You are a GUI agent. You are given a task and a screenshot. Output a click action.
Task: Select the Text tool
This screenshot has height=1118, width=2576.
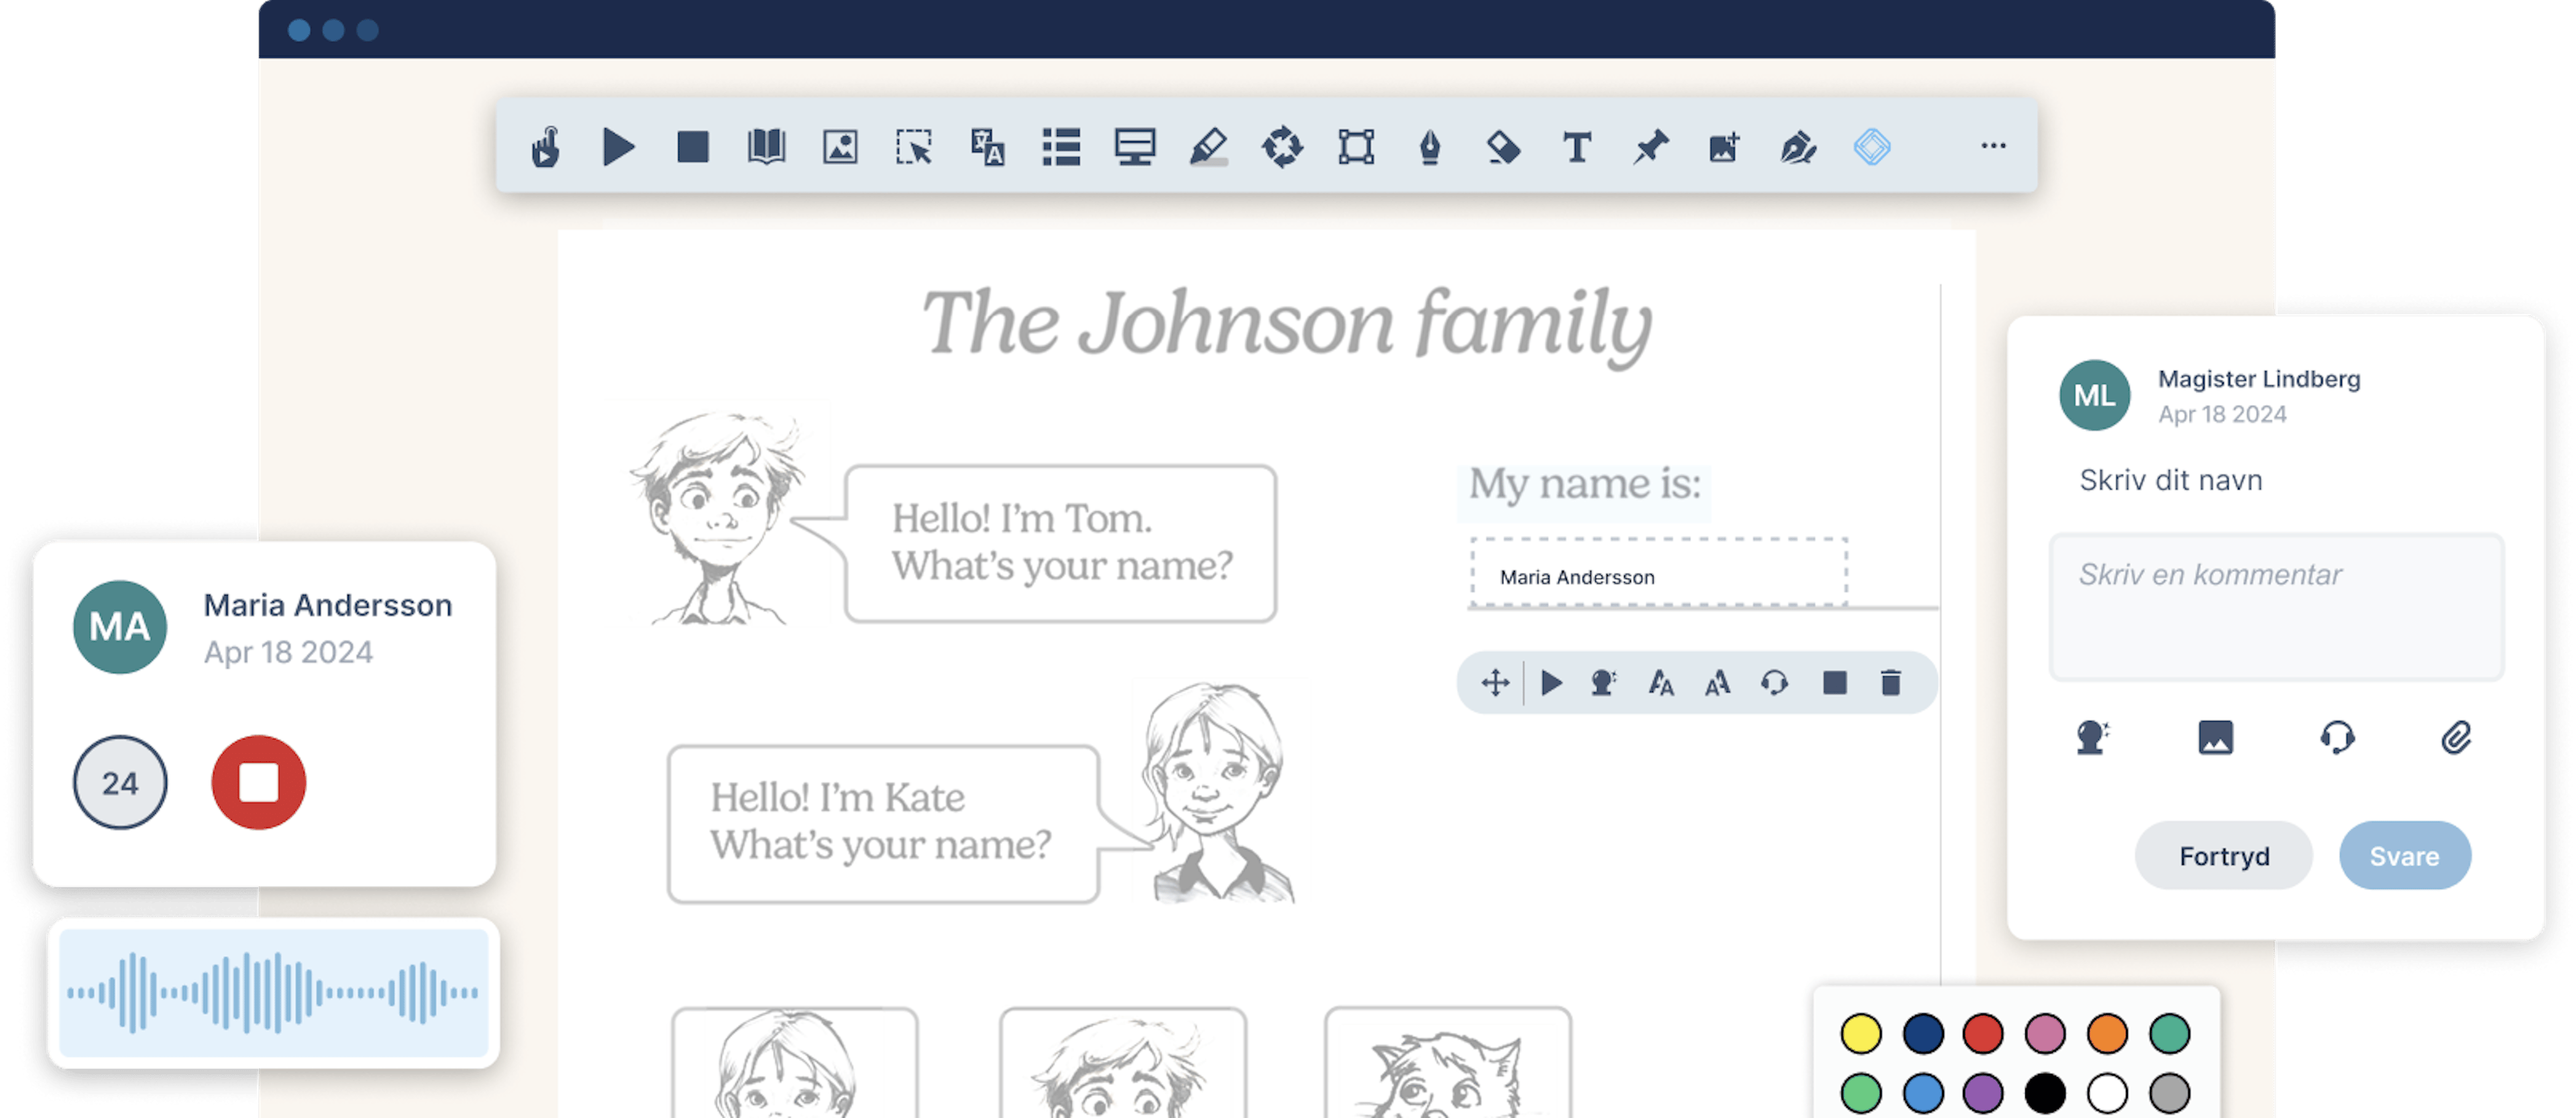1577,146
